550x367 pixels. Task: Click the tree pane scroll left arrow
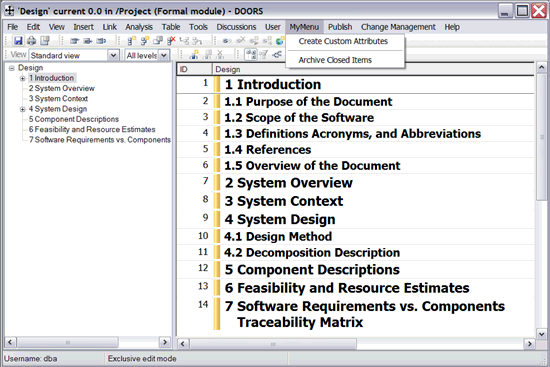click(x=10, y=342)
